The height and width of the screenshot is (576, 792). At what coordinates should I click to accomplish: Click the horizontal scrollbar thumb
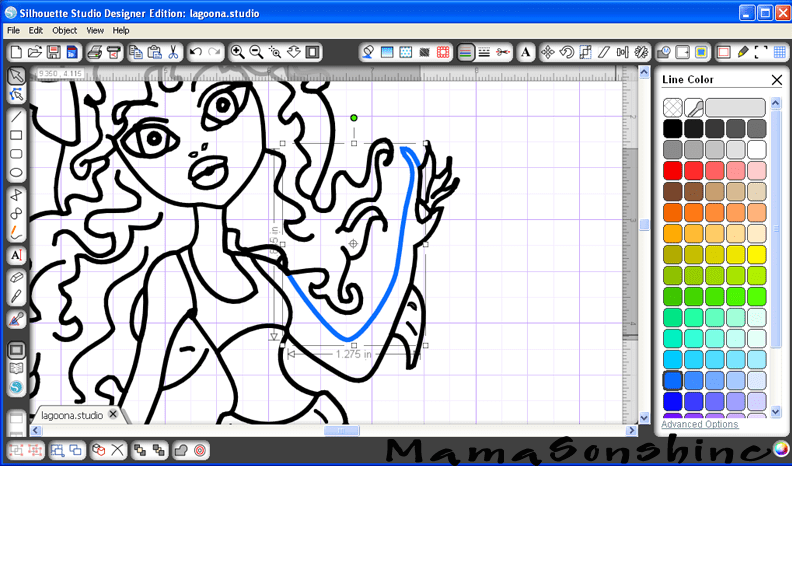coord(342,431)
